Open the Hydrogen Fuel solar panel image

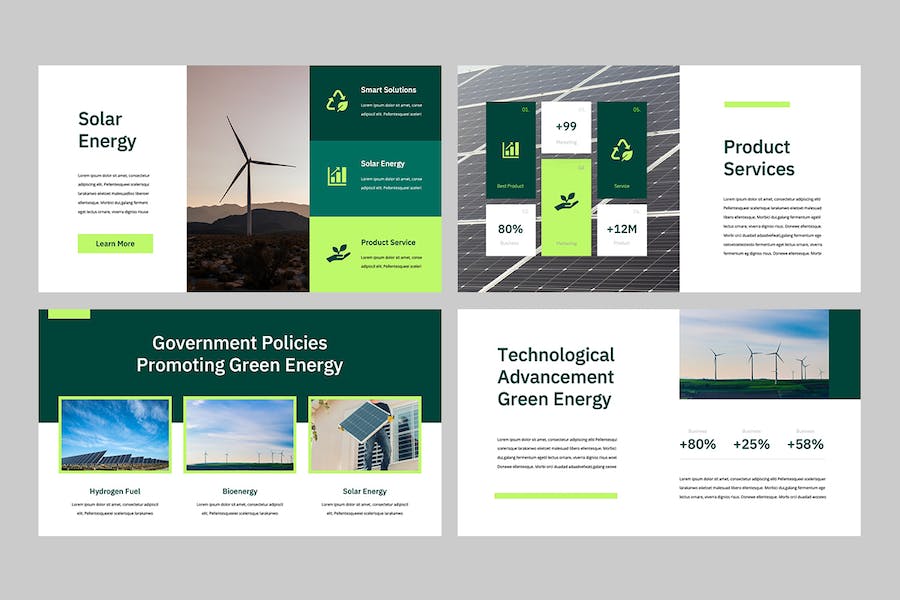click(x=115, y=435)
